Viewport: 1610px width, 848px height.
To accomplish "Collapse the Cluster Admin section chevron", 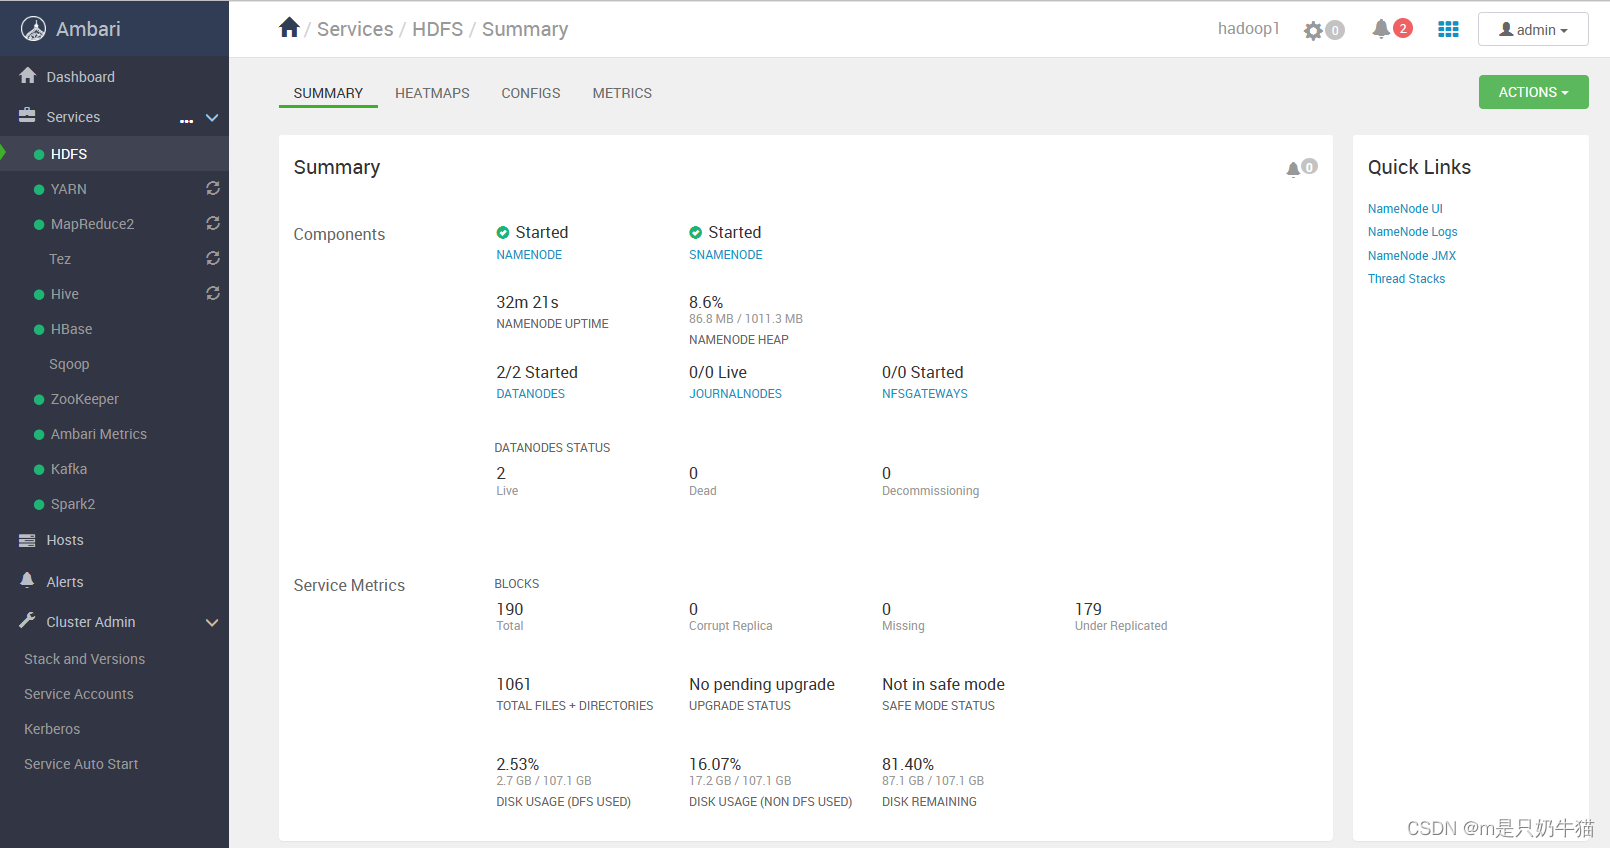I will [x=212, y=622].
